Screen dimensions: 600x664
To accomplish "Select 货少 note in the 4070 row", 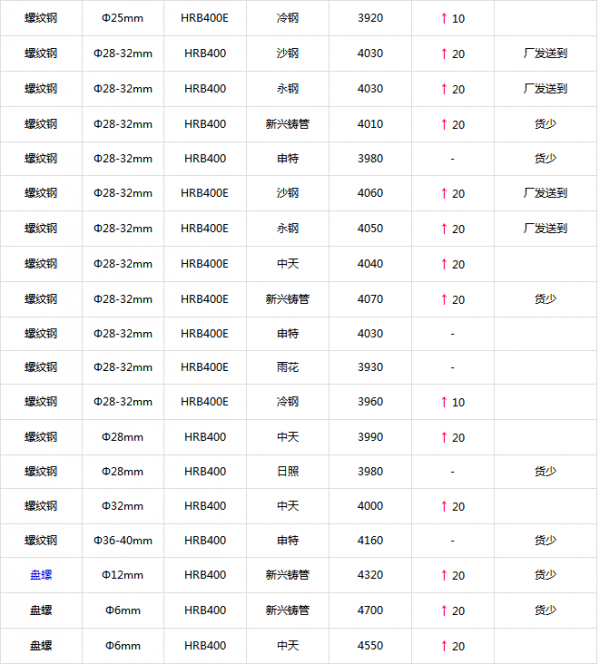I will pyautogui.click(x=545, y=299).
